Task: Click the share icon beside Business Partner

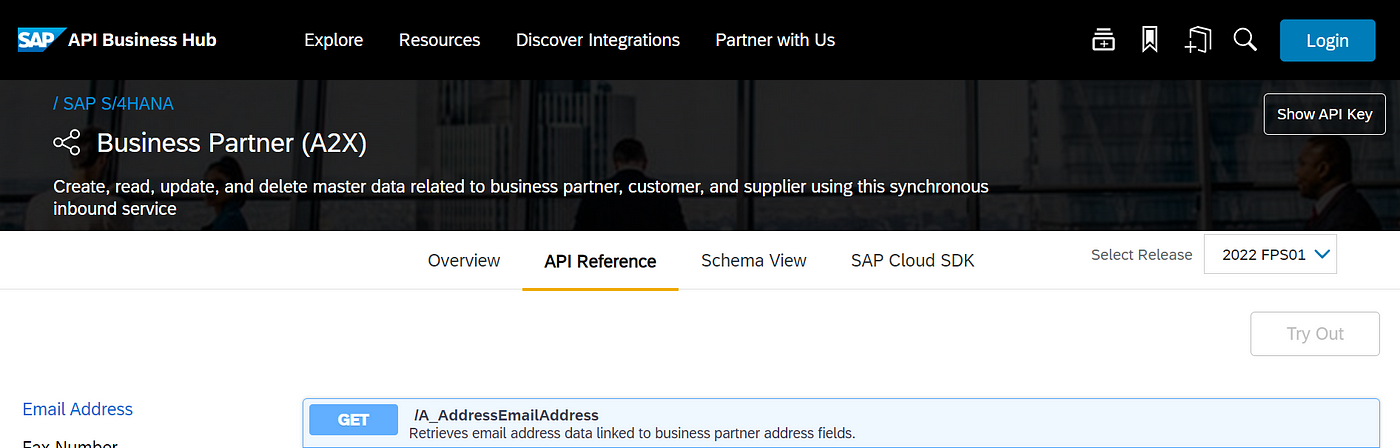Action: 67,144
